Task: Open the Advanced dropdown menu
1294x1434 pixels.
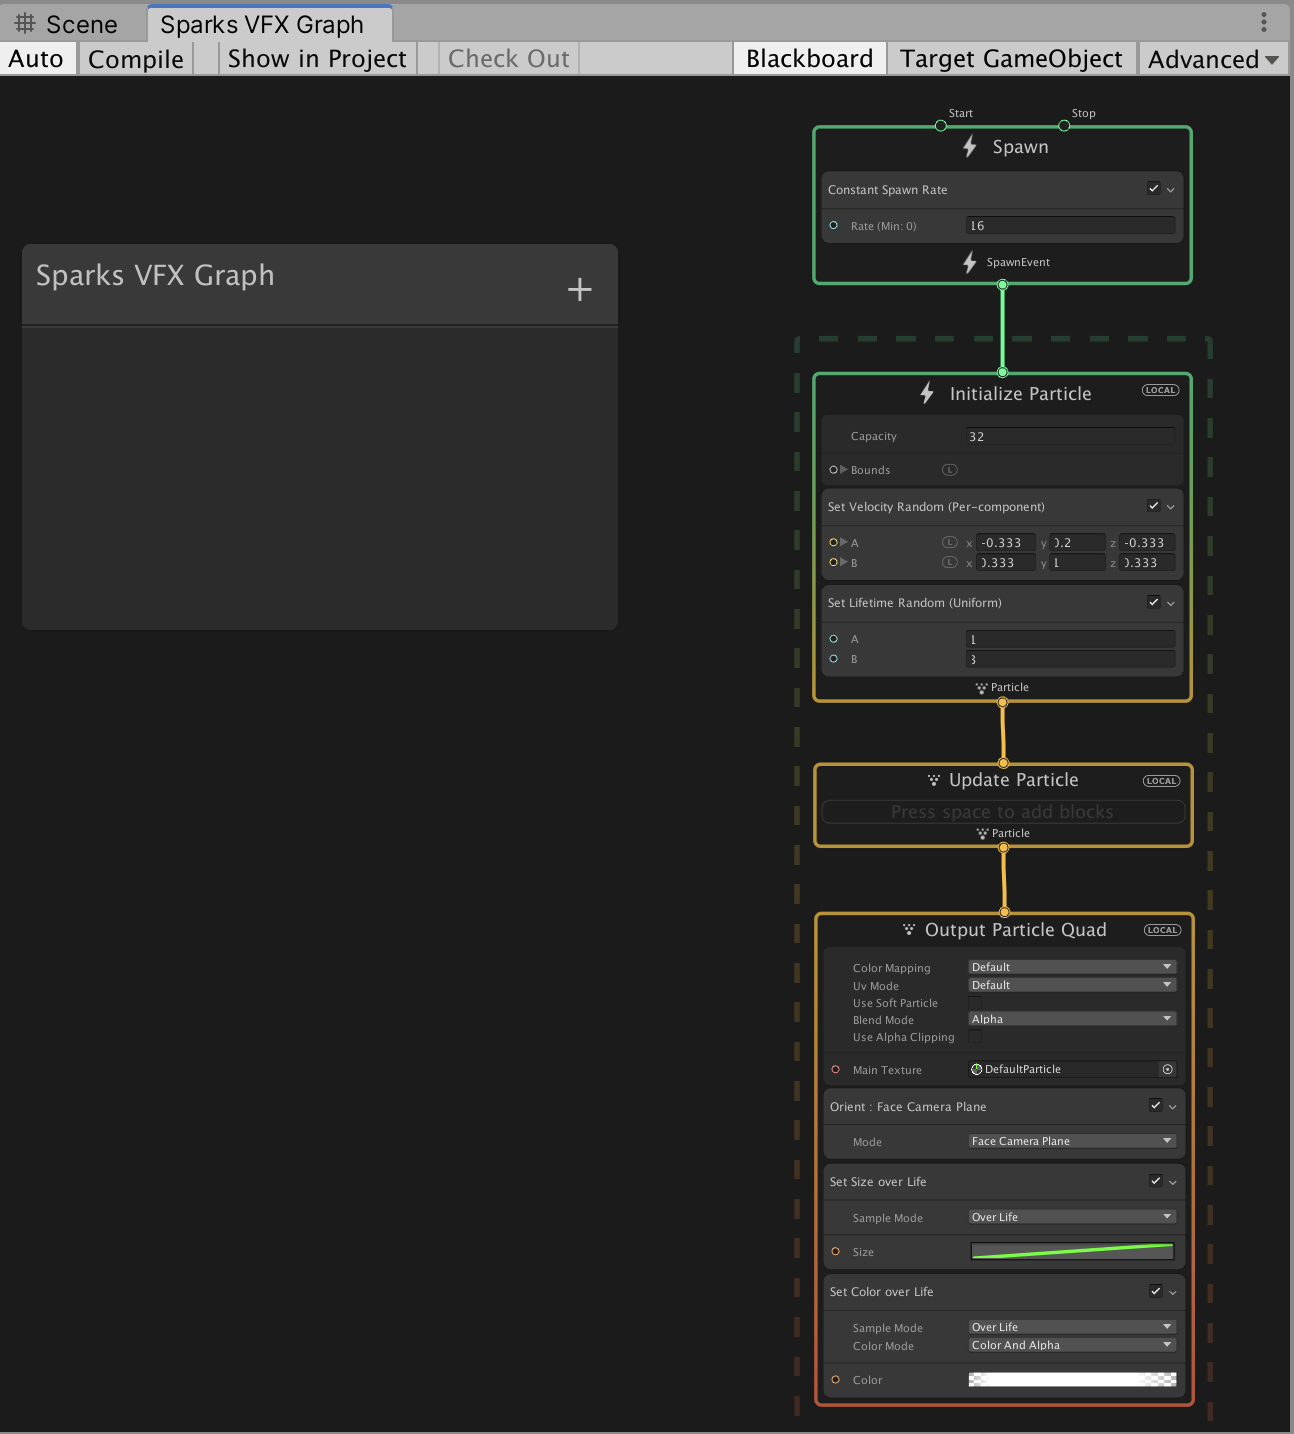Action: pos(1212,59)
